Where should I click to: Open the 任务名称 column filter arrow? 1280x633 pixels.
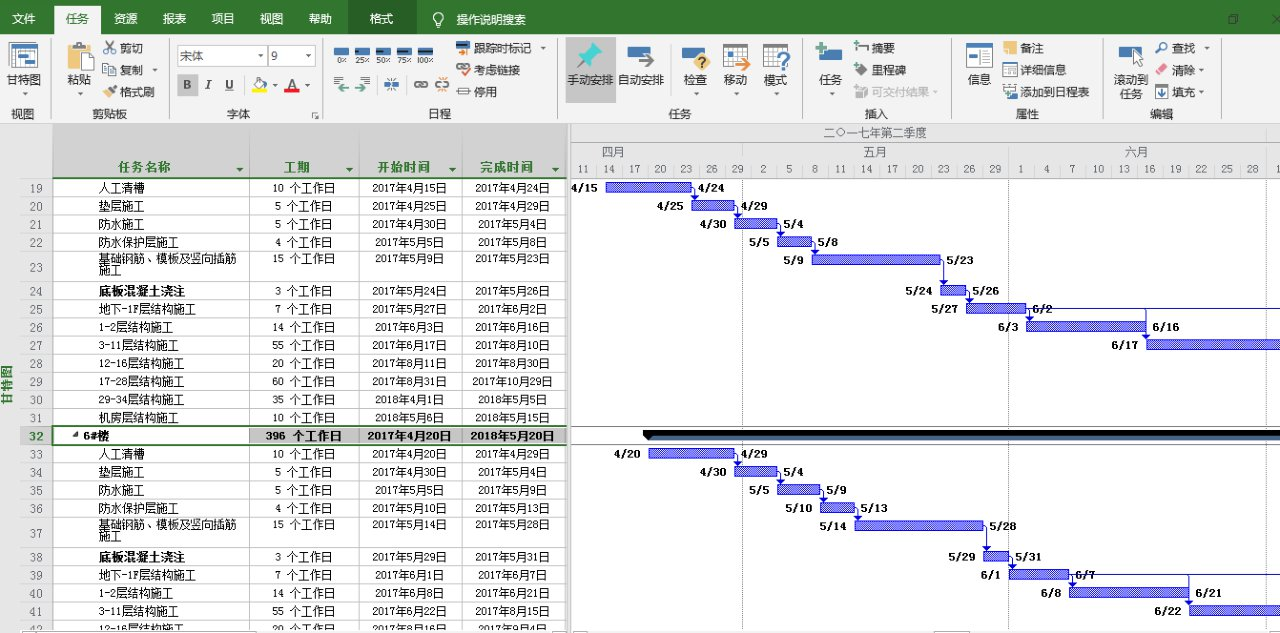click(240, 168)
